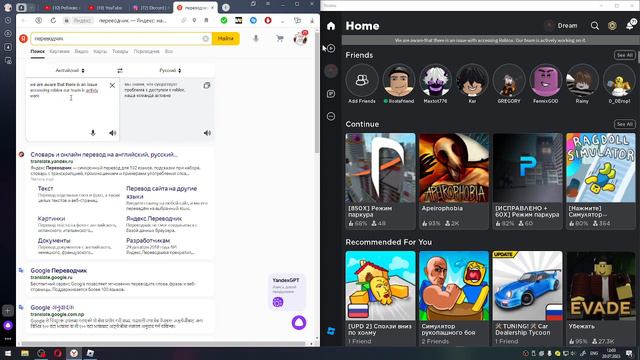
Task: Choose target language Русский dropdown
Action: coord(170,71)
